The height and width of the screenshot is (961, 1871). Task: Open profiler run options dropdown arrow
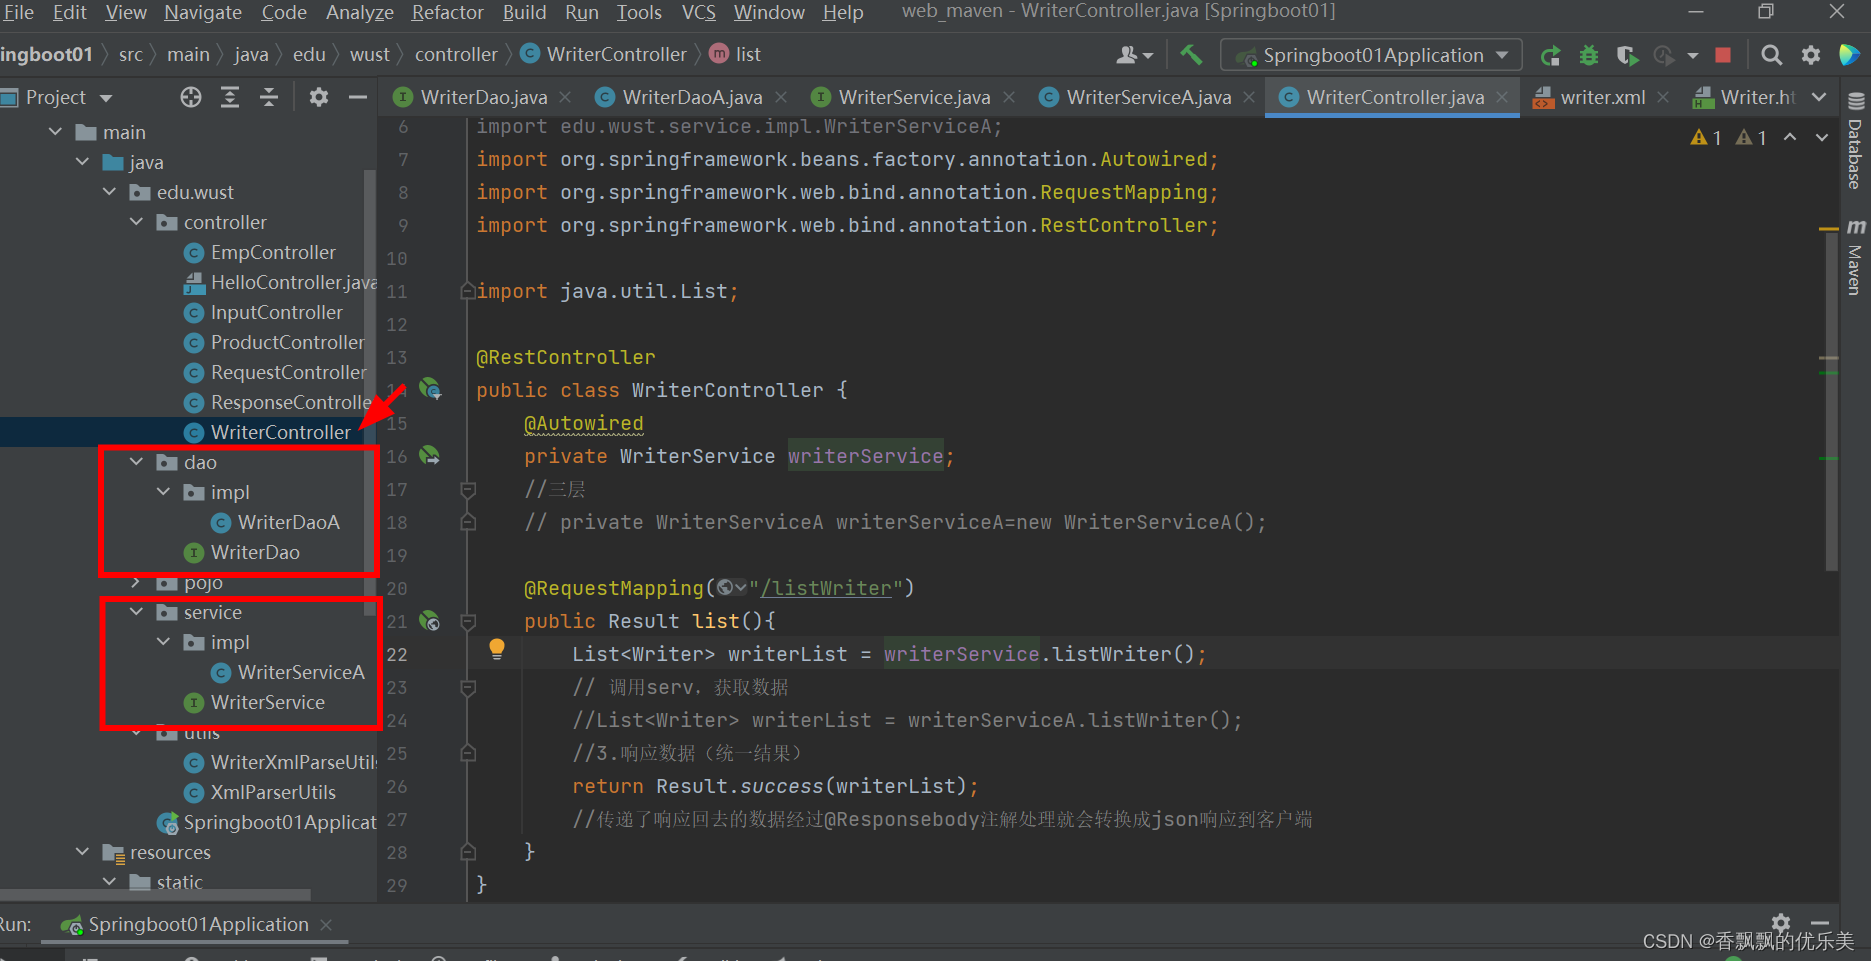click(x=1692, y=56)
